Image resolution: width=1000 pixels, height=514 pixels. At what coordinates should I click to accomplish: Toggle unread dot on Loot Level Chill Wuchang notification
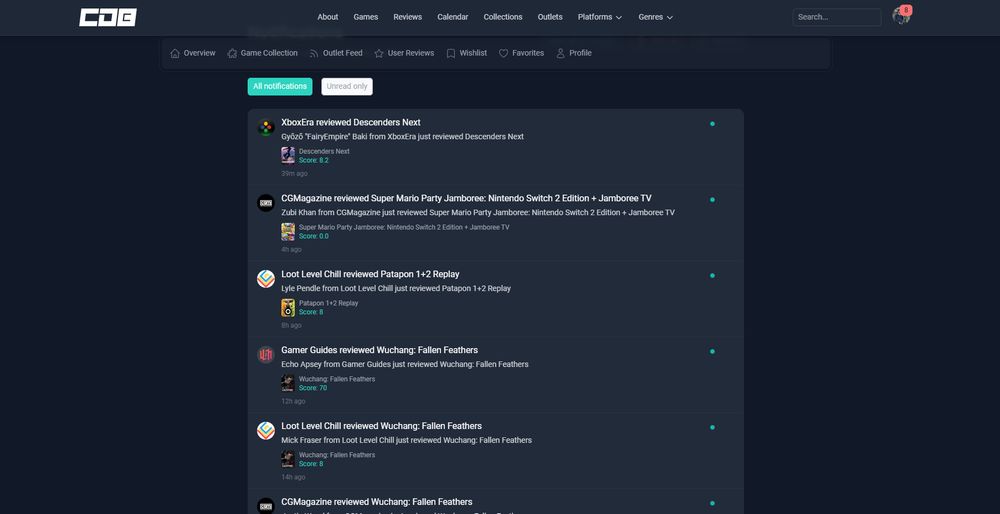tap(712, 427)
